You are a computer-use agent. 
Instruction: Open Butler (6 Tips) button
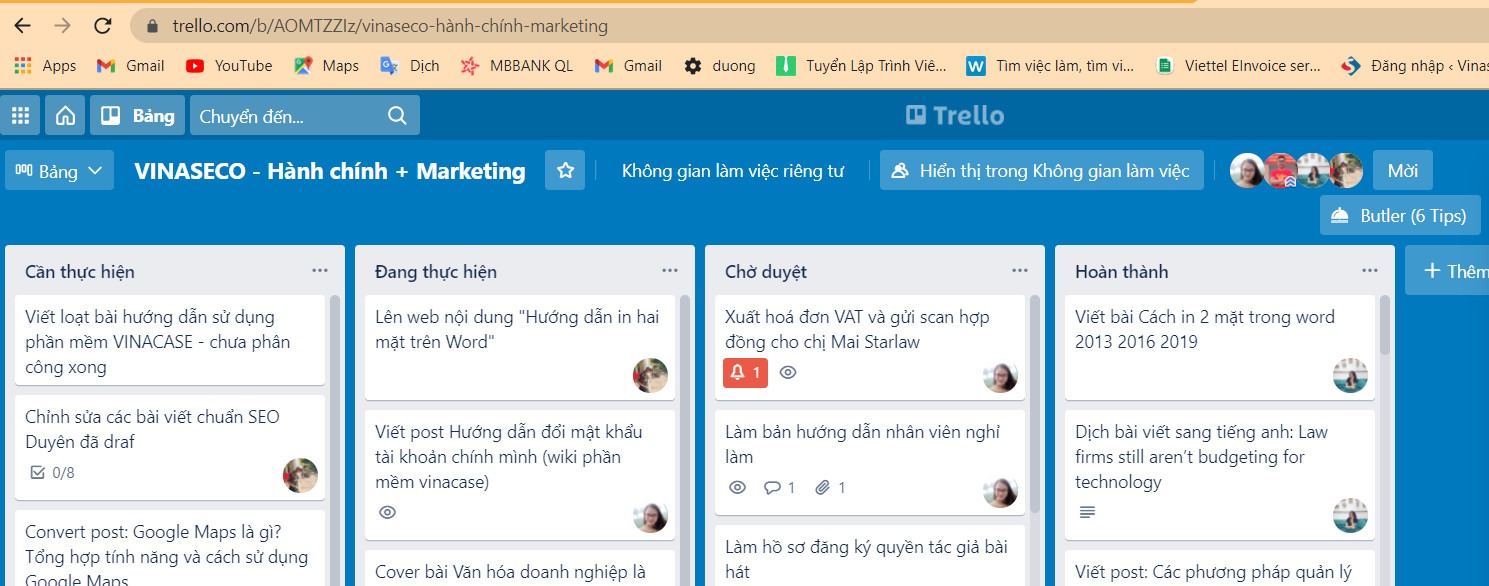(x=1399, y=216)
